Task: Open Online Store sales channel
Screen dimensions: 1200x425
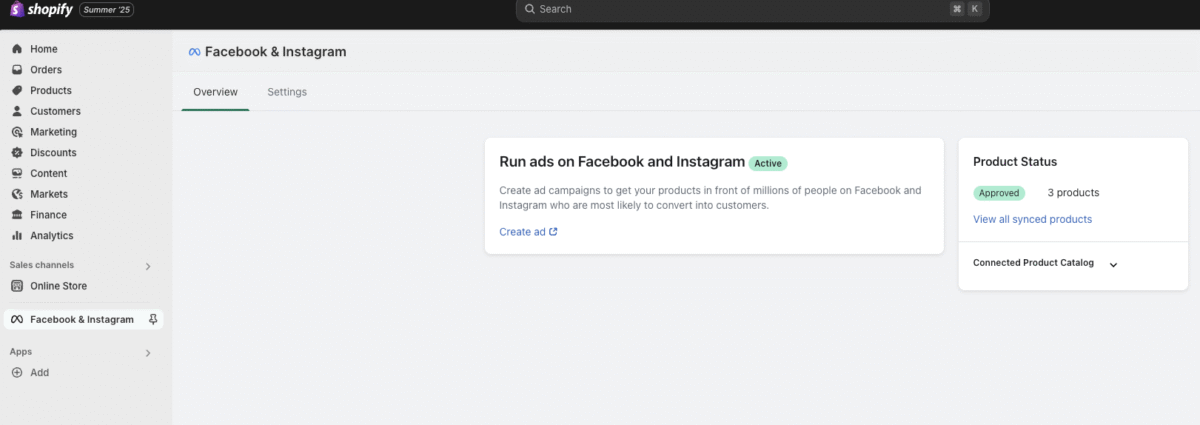Action: tap(58, 286)
